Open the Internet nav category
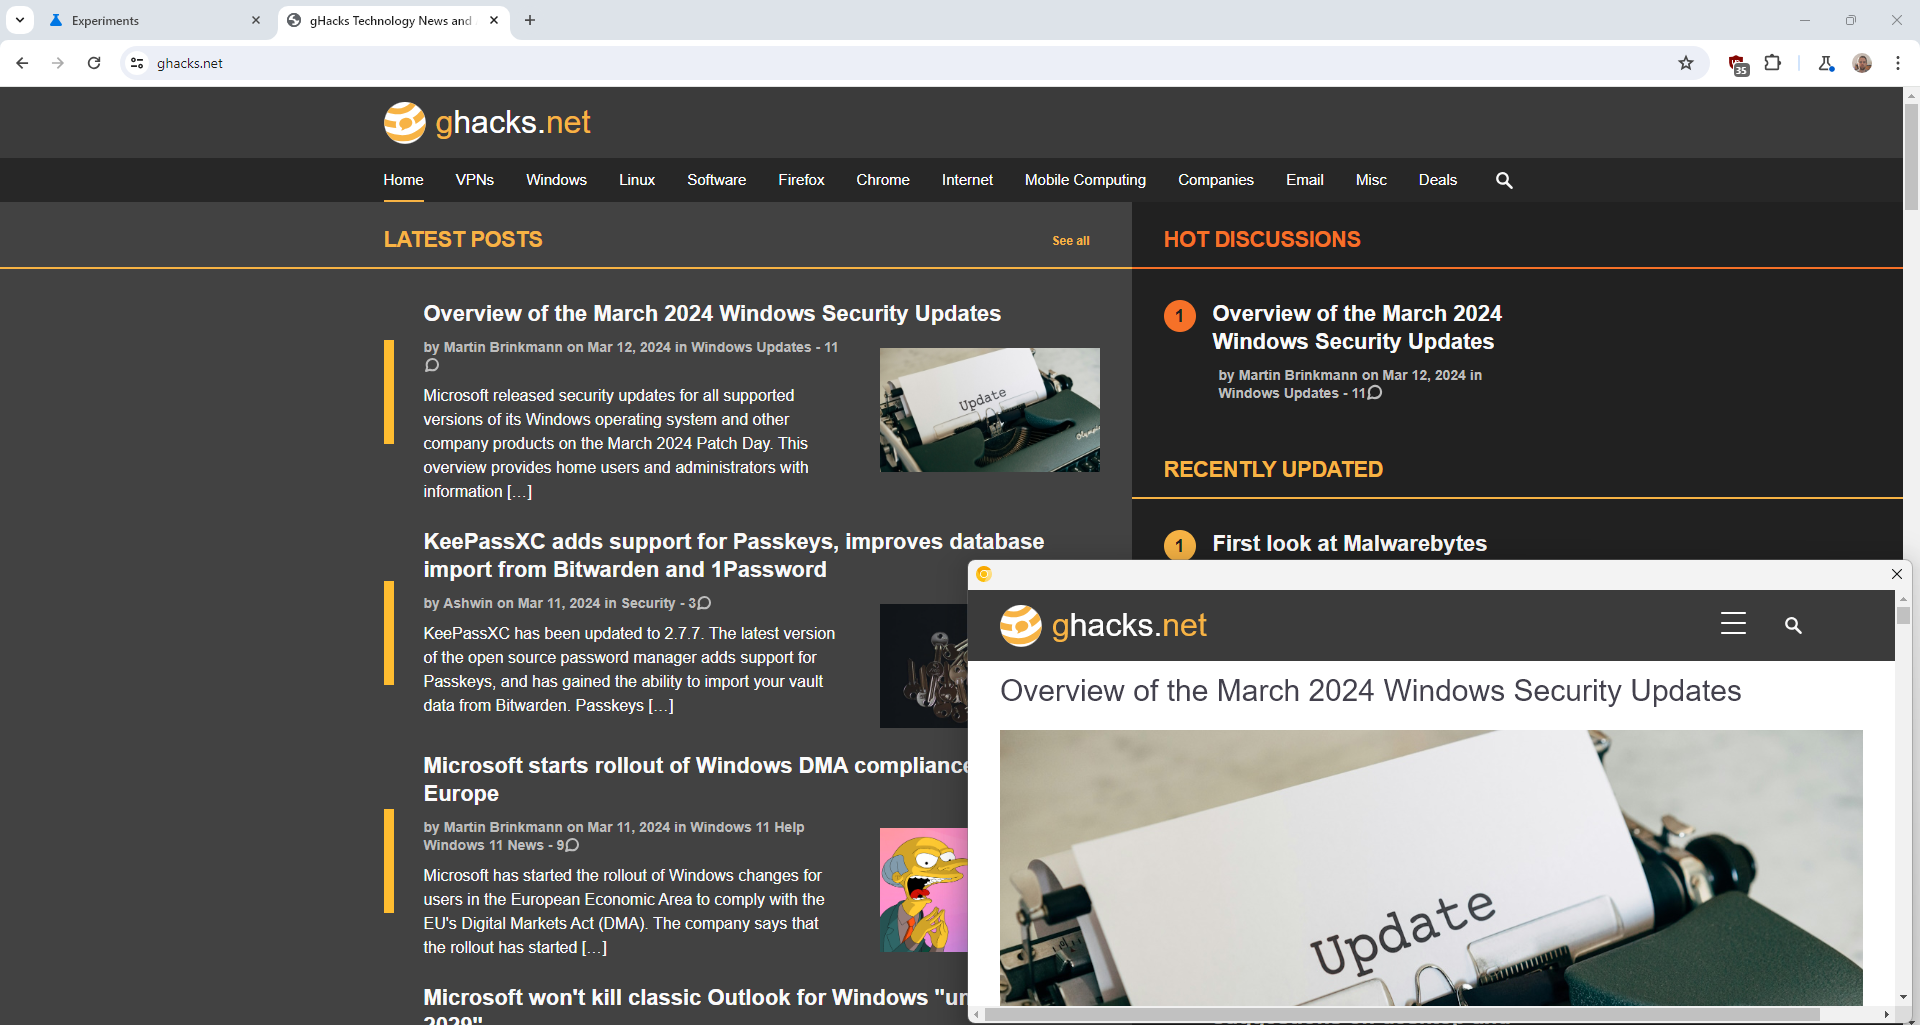The height and width of the screenshot is (1025, 1920). pyautogui.click(x=967, y=180)
